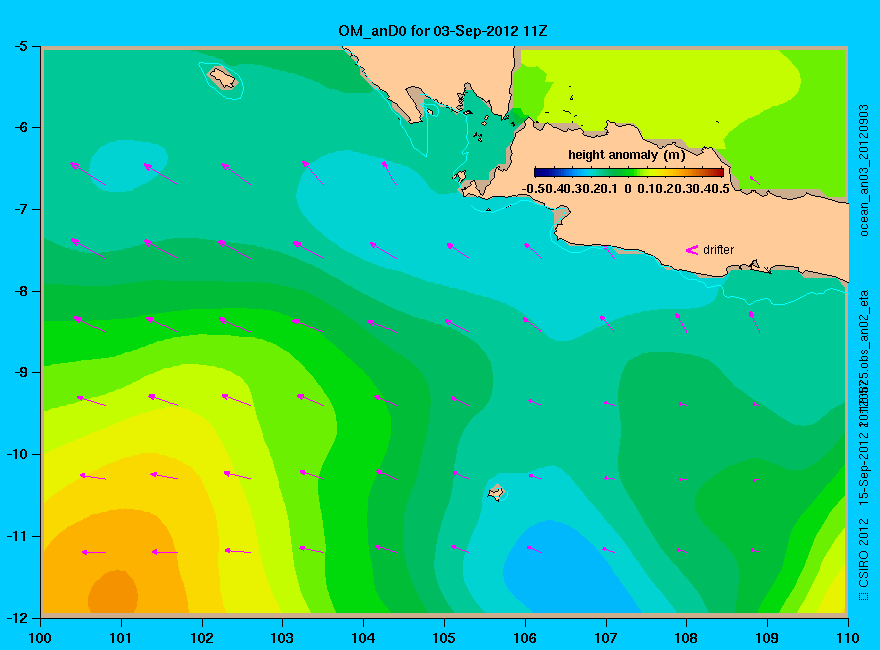Click the -8 latitude axis label
This screenshot has height=650, width=880.
pos(20,291)
